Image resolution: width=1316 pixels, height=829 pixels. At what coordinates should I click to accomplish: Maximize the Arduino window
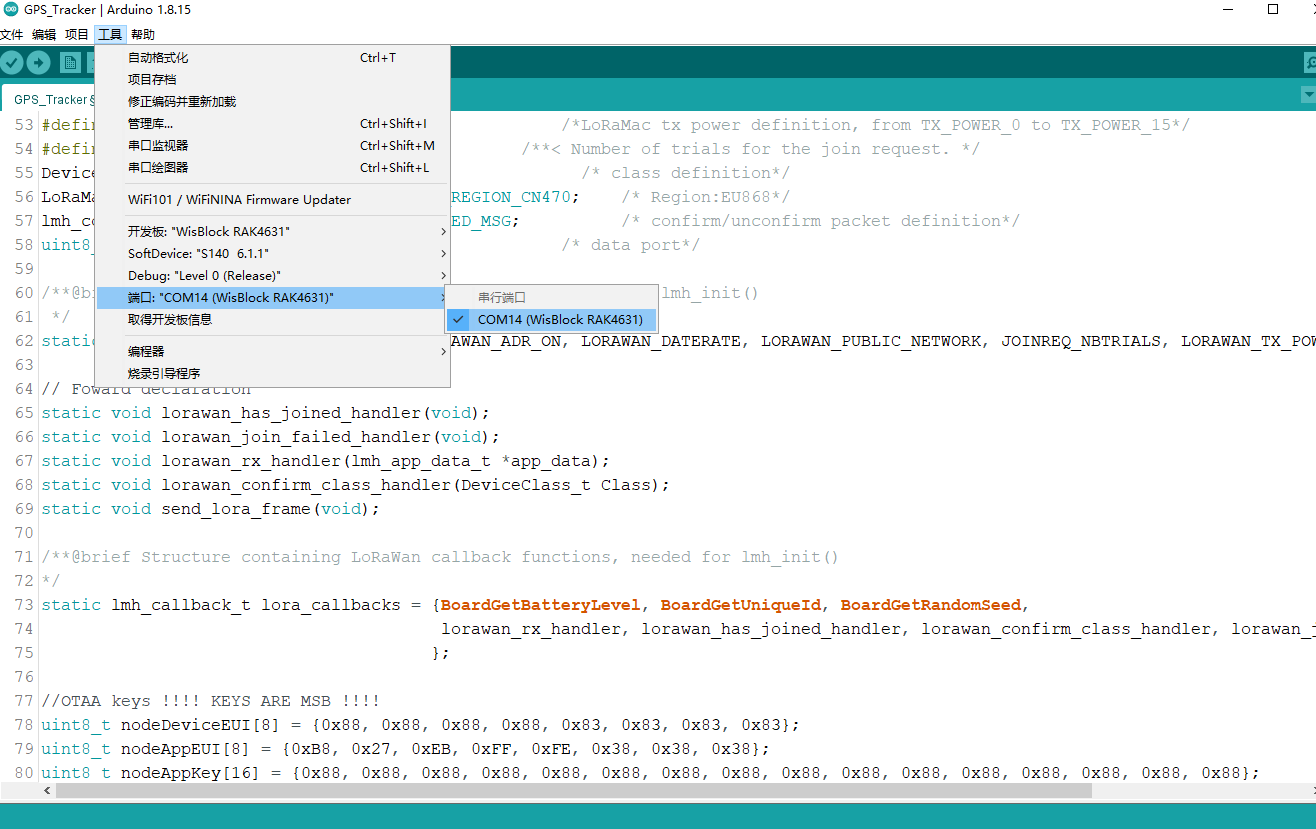(x=1273, y=10)
